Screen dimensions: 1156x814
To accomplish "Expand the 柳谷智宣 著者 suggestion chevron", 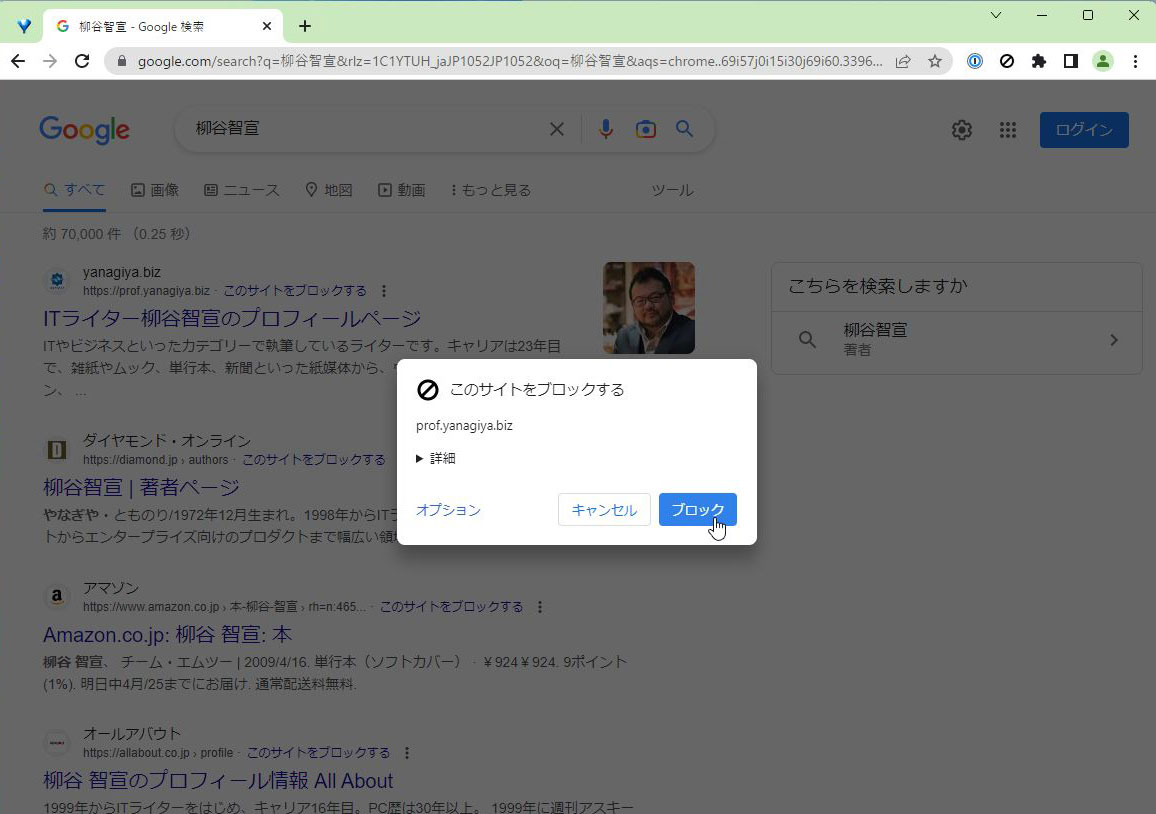I will [x=1114, y=340].
